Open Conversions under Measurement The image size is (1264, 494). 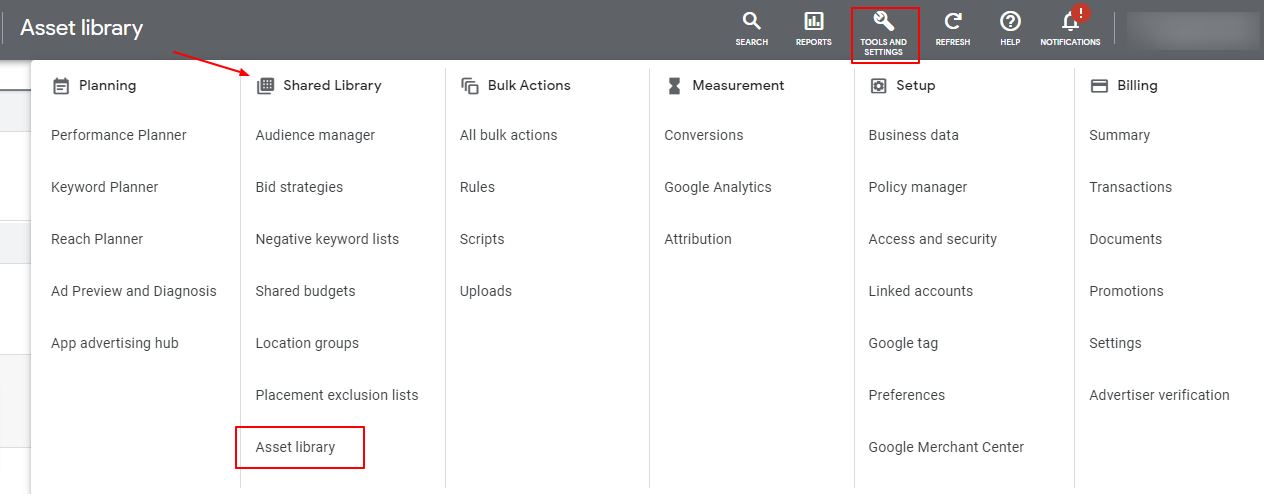pyautogui.click(x=704, y=135)
